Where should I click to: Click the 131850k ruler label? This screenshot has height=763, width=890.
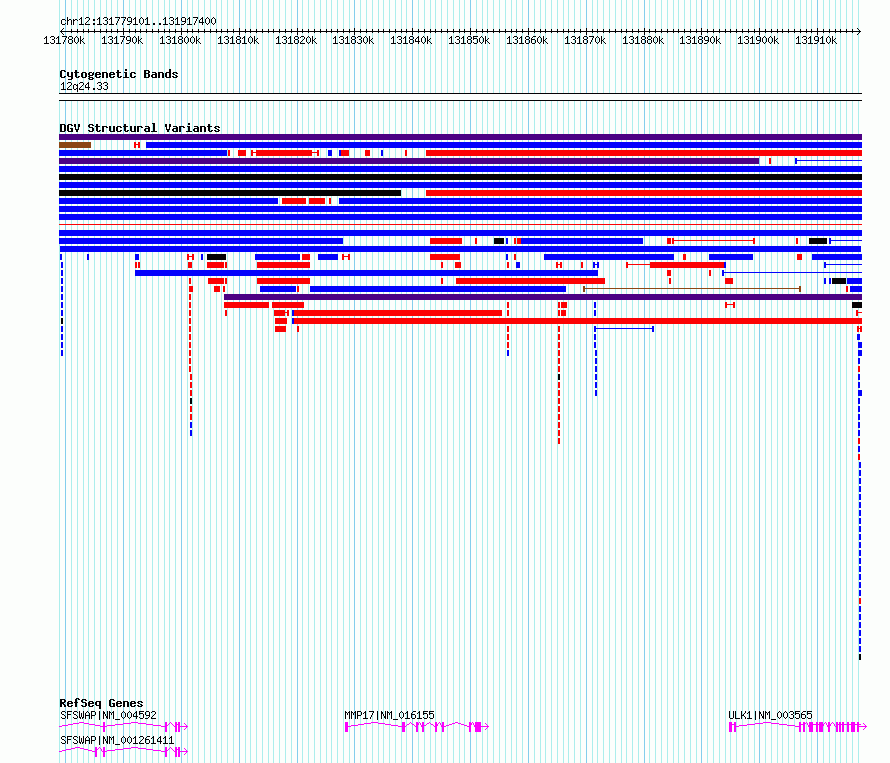[x=469, y=40]
